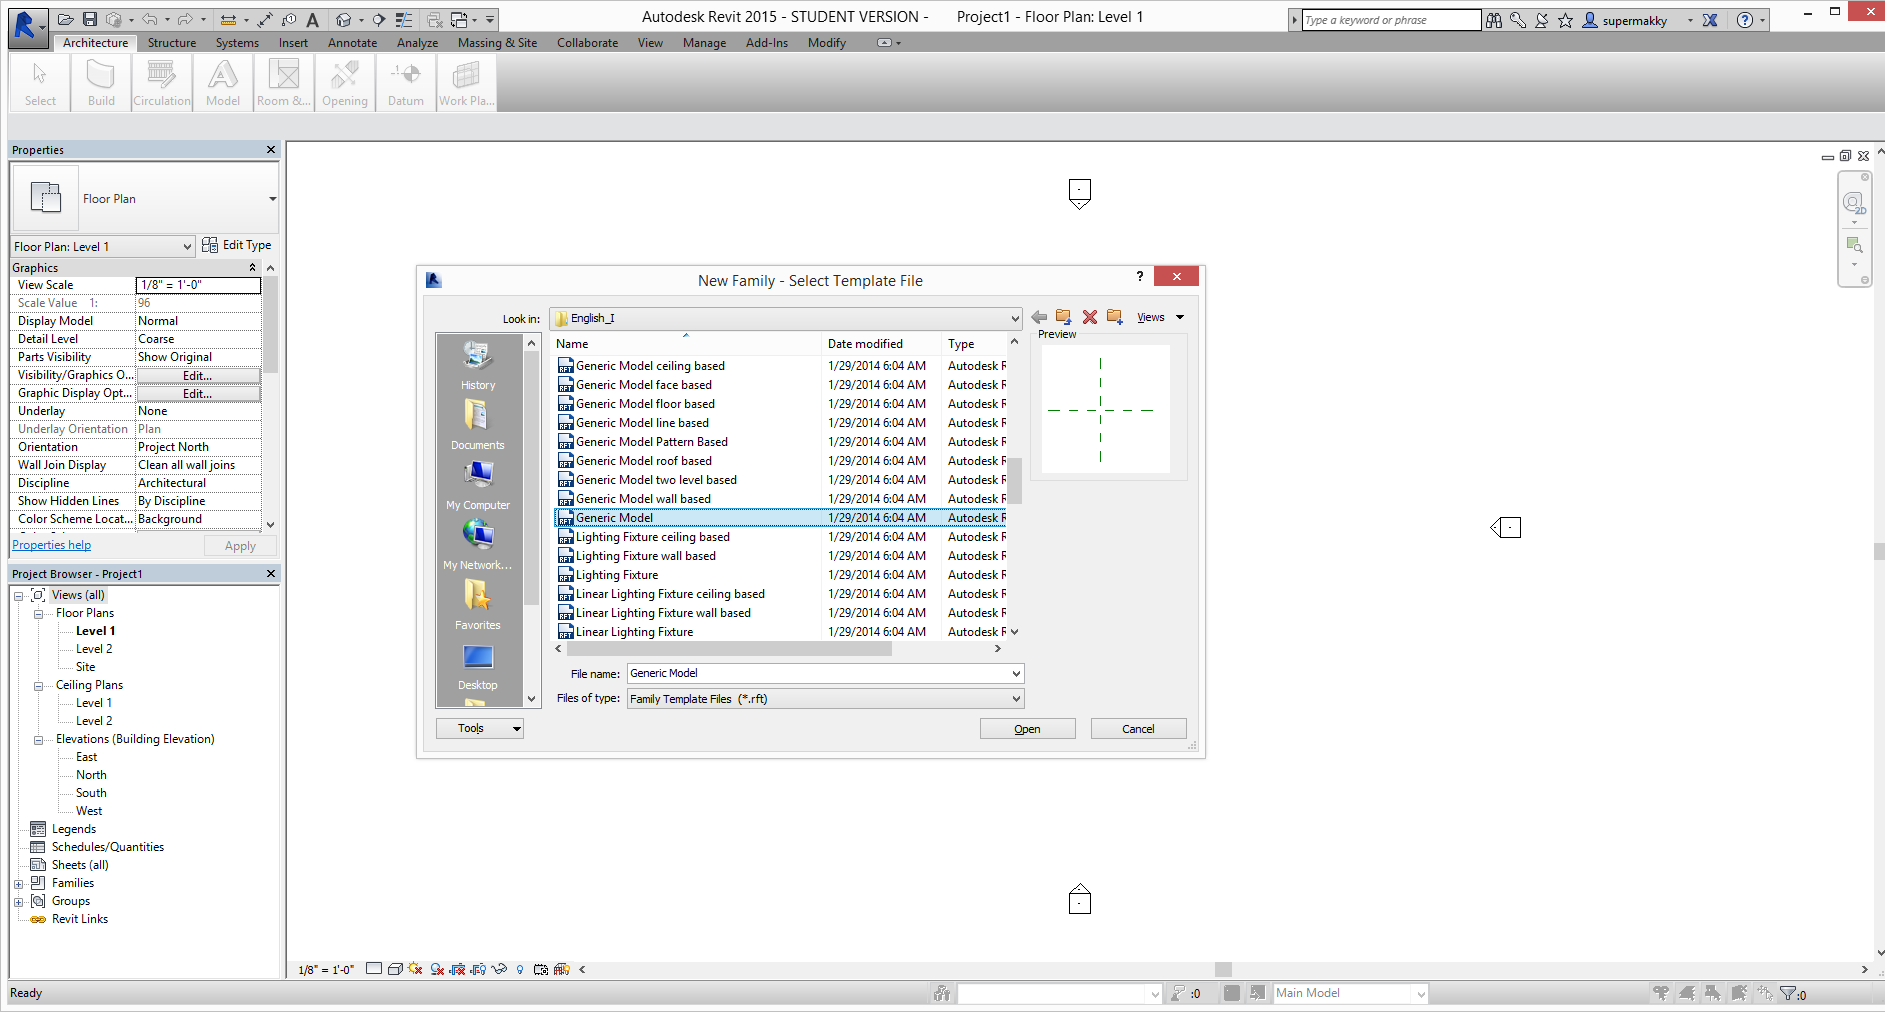
Task: Click the Help question mark icon in title bar
Action: (x=1745, y=20)
